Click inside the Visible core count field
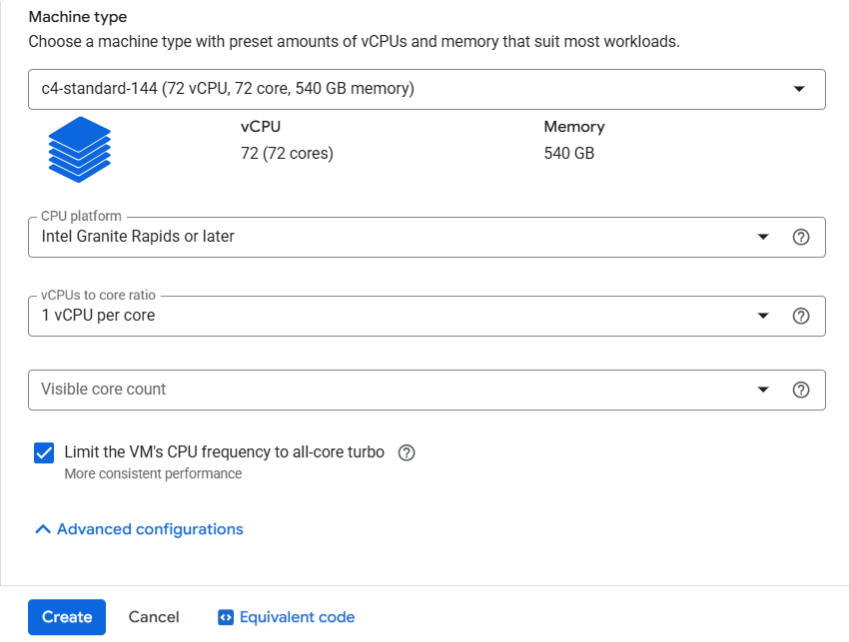The width and height of the screenshot is (849, 642). click(x=300, y=389)
